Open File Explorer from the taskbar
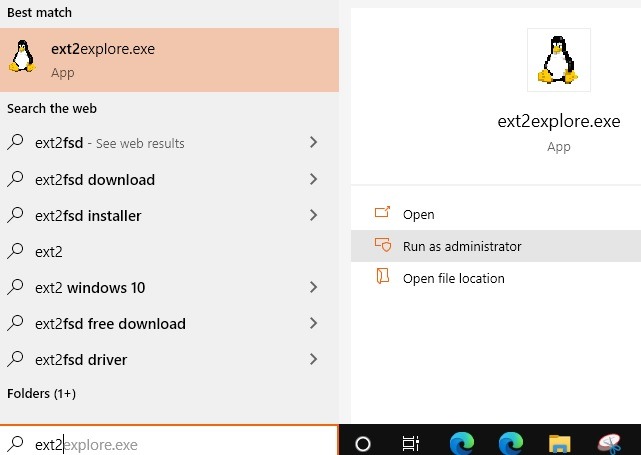This screenshot has height=455, width=641. [x=559, y=444]
